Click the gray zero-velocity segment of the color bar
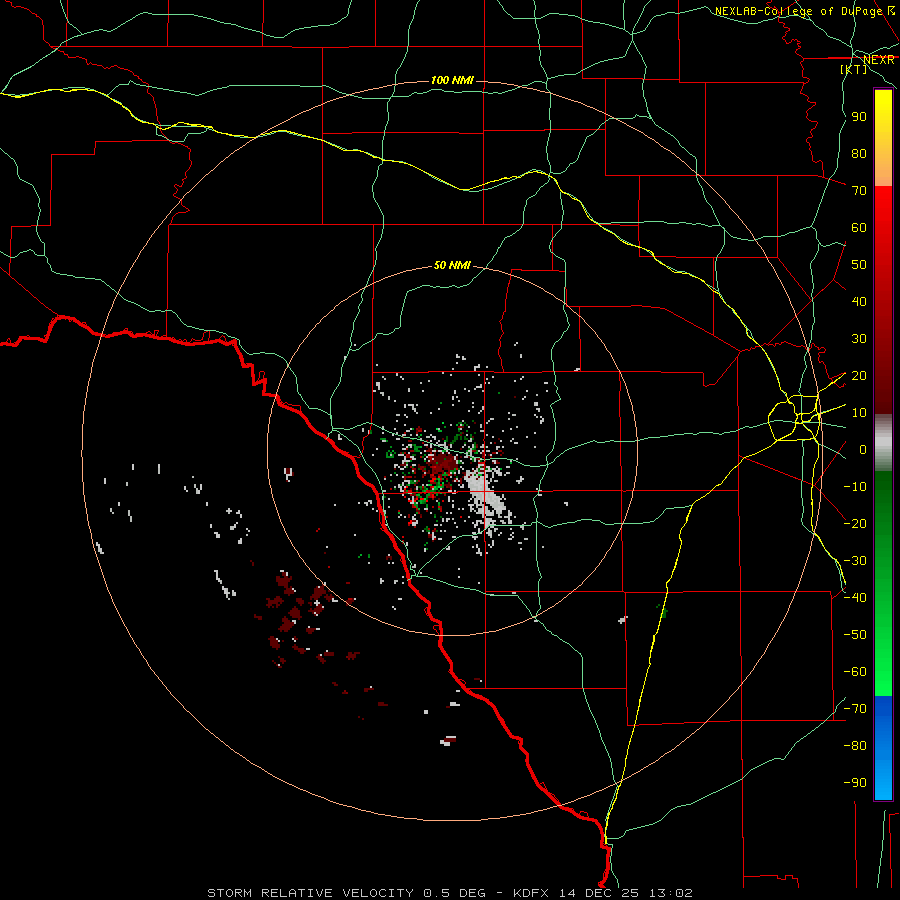The image size is (900, 900). [x=883, y=443]
